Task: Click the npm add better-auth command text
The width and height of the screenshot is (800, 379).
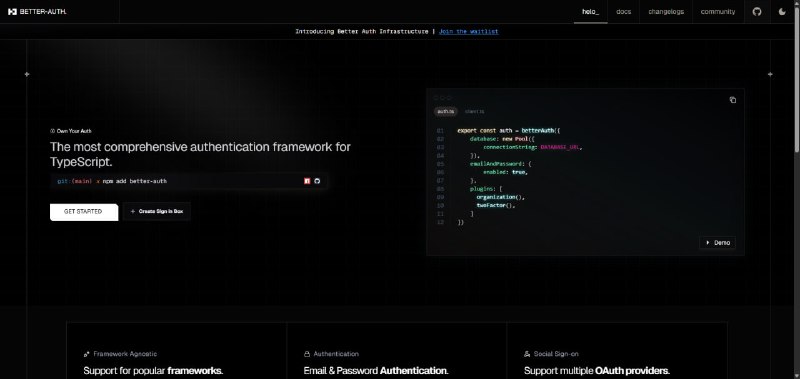Action: (x=135, y=181)
